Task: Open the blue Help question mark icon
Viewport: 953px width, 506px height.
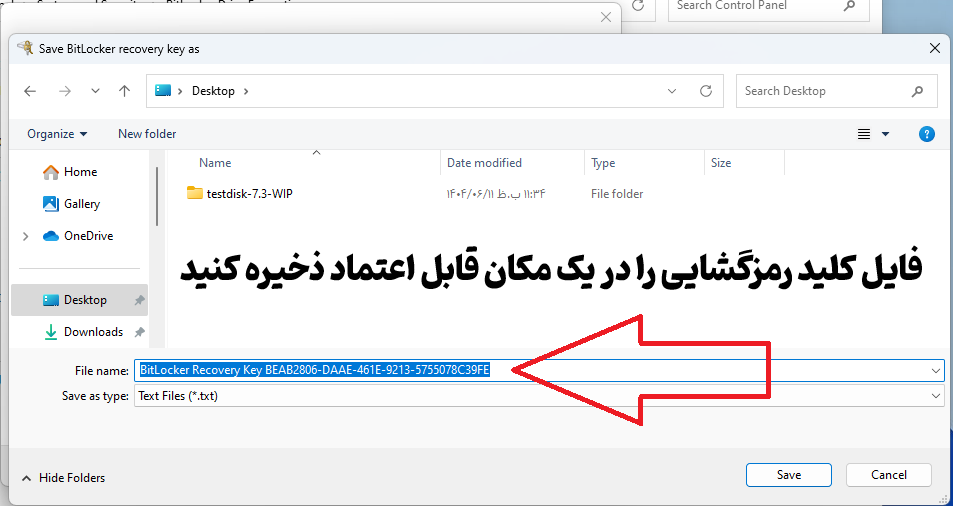Action: click(926, 134)
